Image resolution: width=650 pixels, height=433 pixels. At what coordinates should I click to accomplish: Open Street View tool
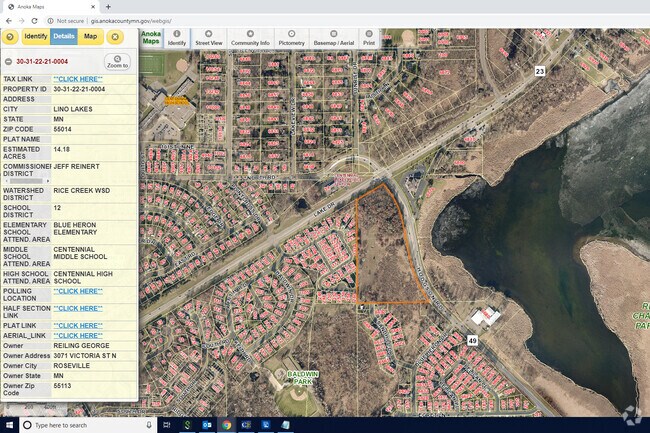(209, 38)
